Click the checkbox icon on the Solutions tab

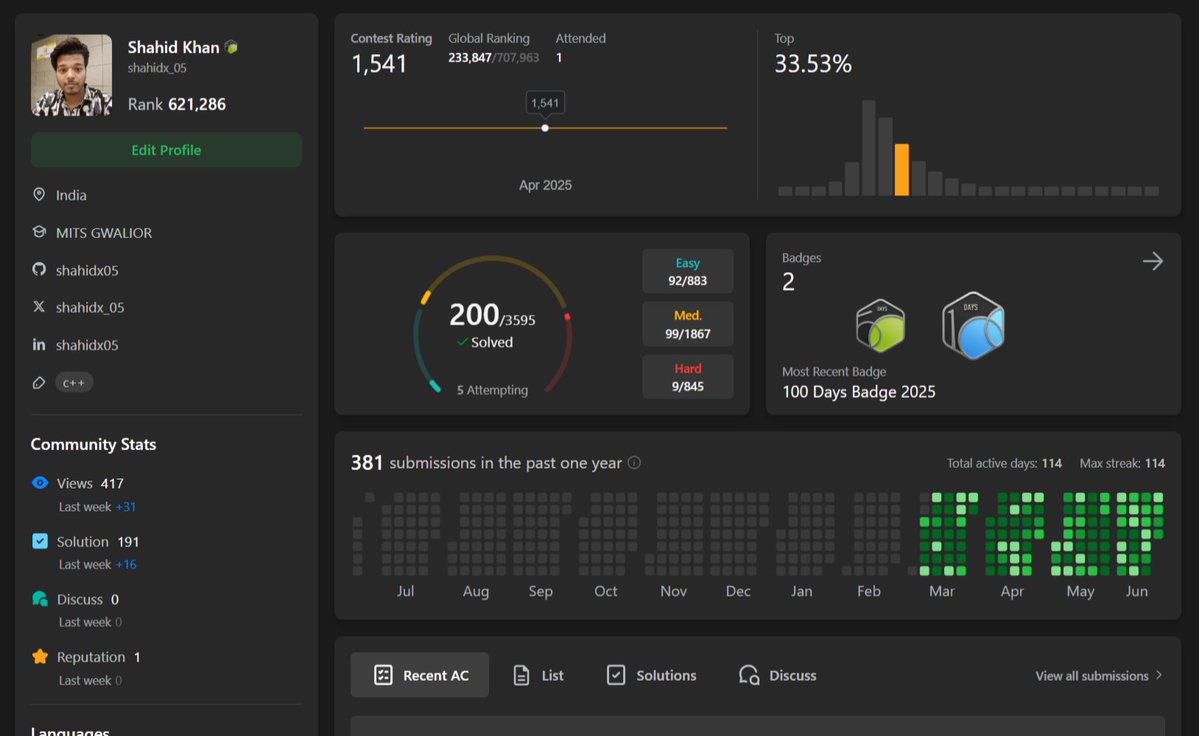click(x=616, y=675)
